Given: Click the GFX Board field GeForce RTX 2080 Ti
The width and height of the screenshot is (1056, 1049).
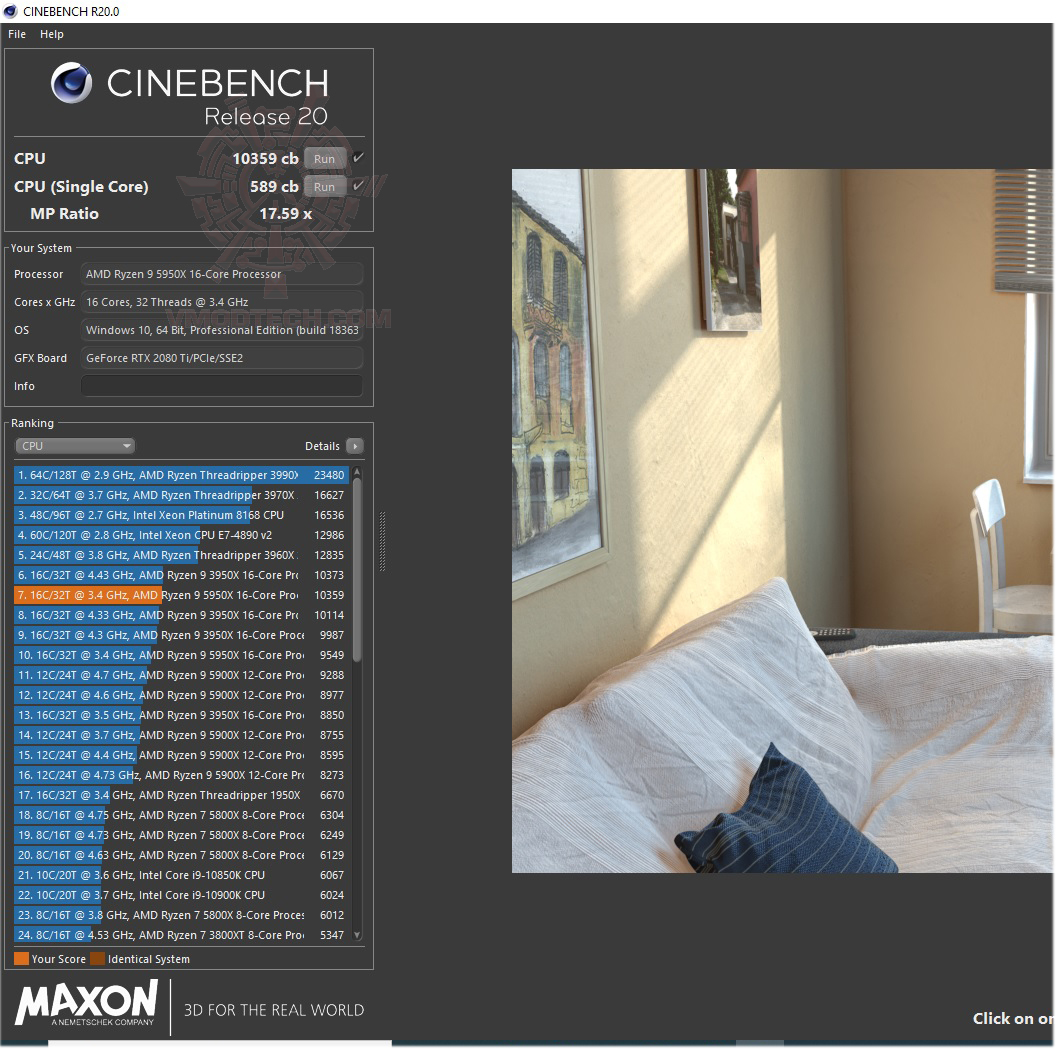Looking at the screenshot, I should click(x=222, y=358).
